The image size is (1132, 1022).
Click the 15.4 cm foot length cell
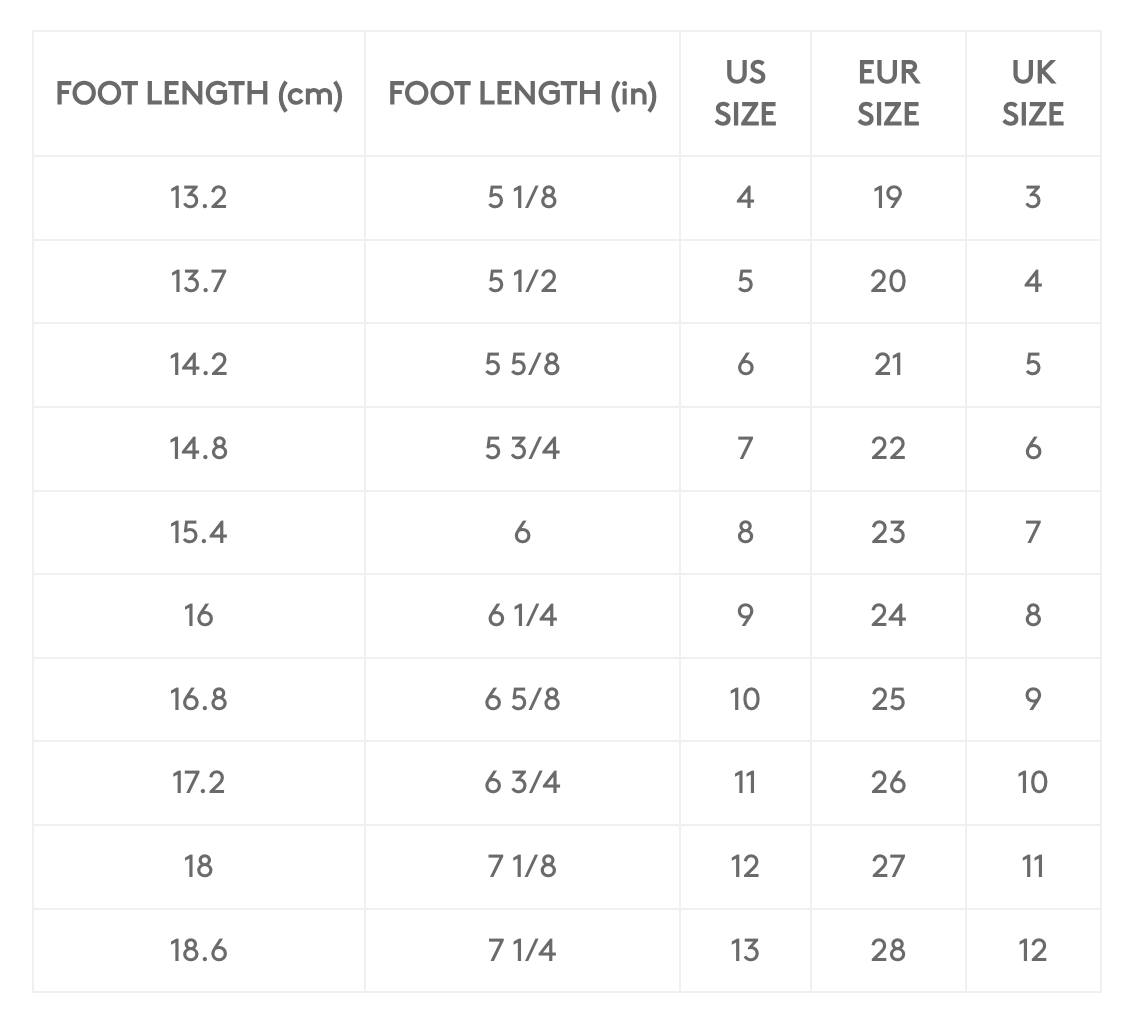[199, 533]
